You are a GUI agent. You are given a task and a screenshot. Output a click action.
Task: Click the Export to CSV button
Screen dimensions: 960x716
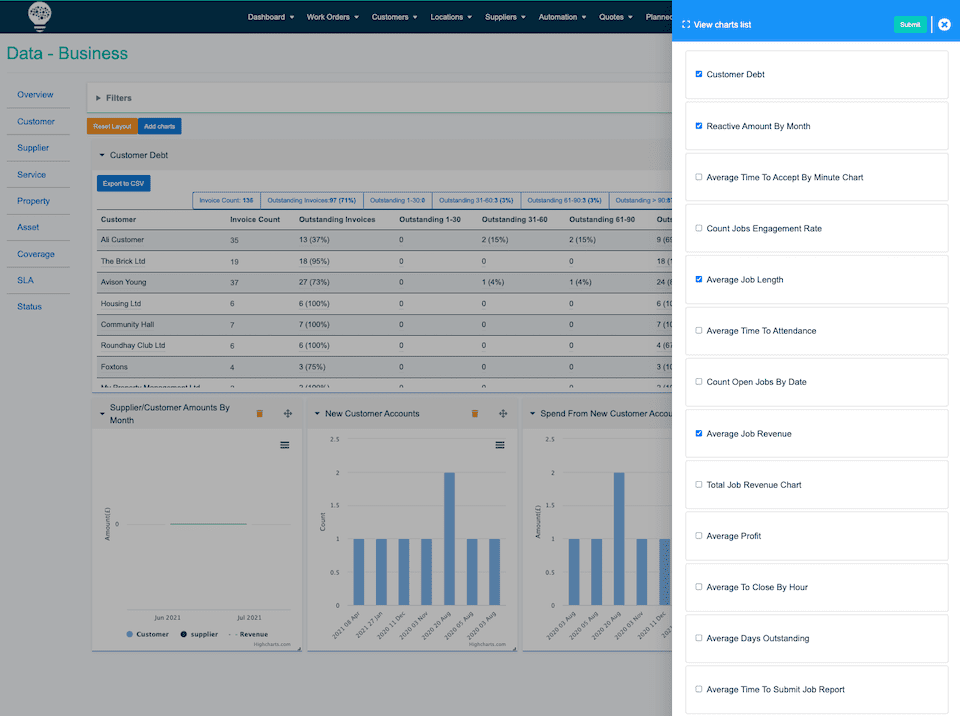123,182
